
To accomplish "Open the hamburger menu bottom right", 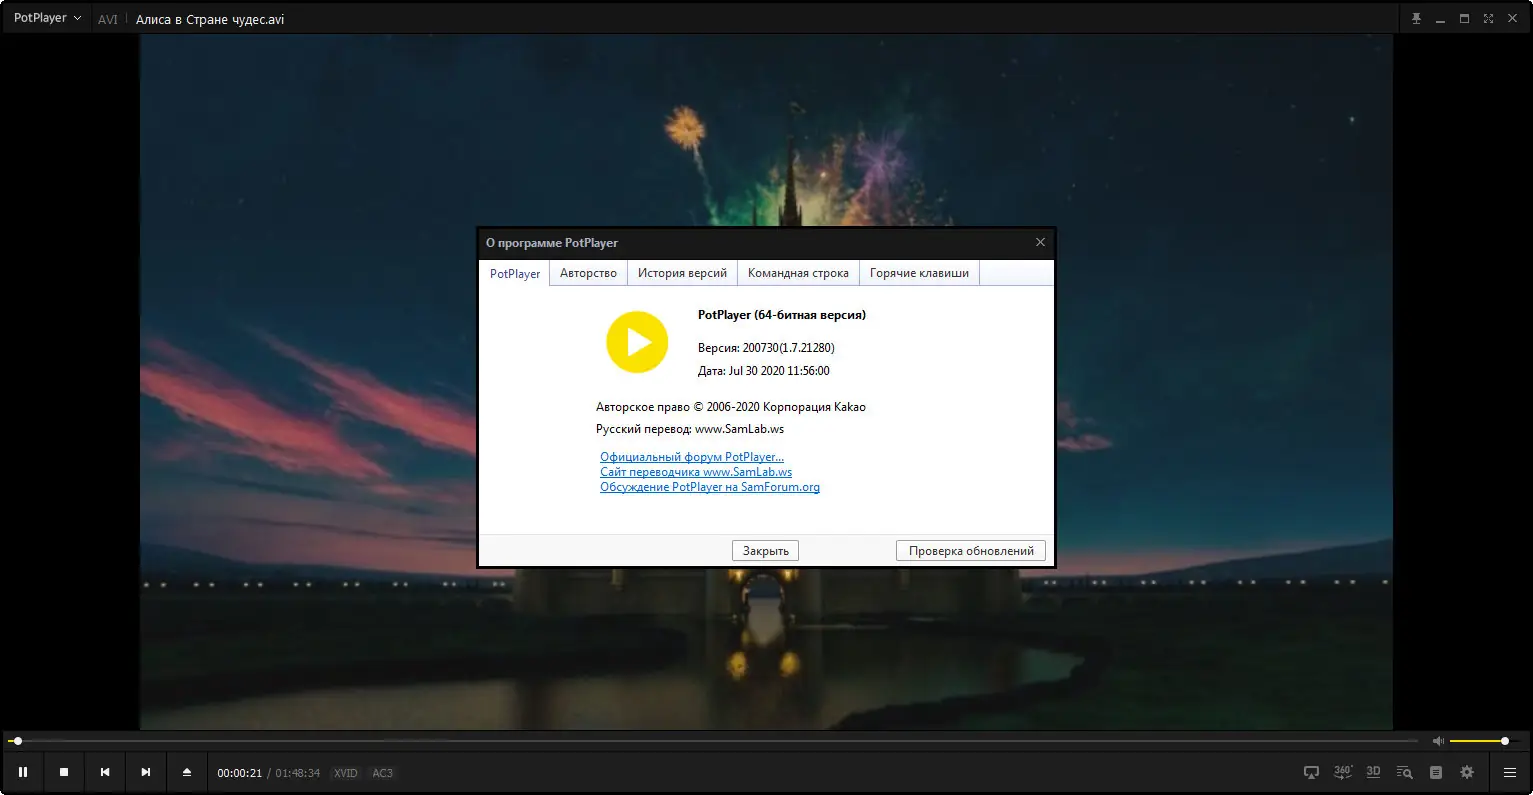I will click(x=1510, y=772).
